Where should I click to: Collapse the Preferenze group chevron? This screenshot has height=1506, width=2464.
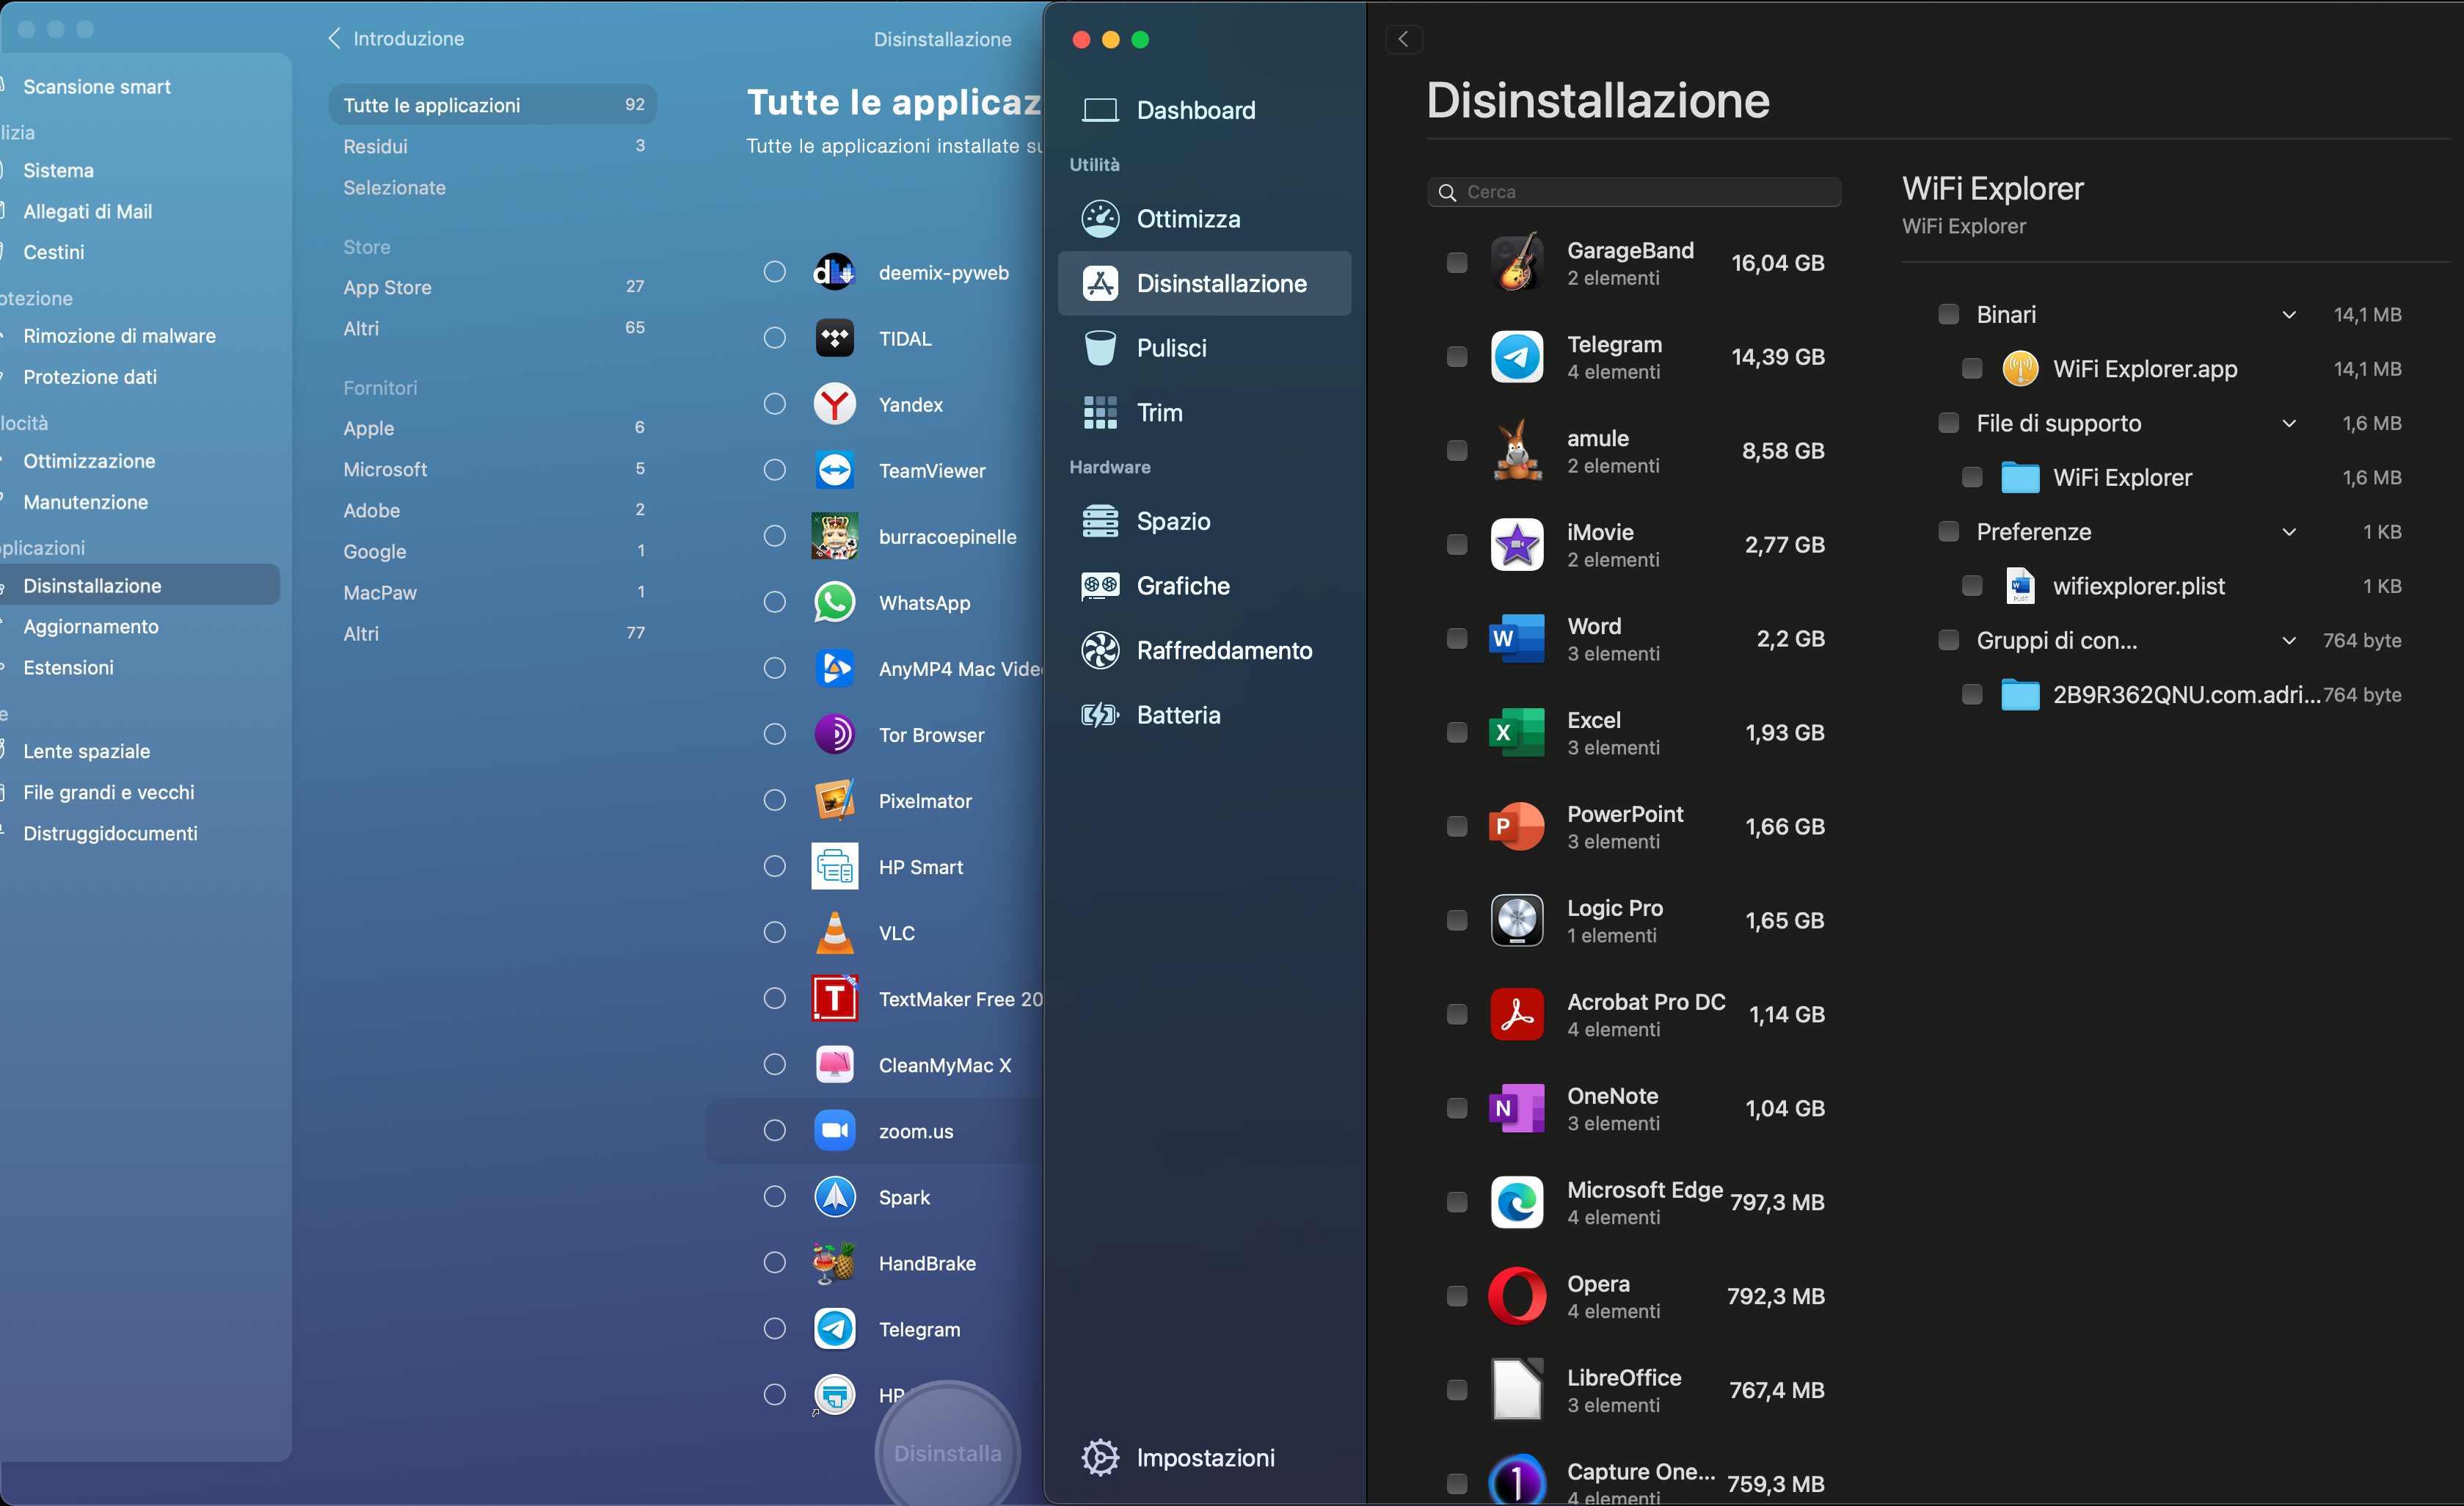coord(2289,532)
